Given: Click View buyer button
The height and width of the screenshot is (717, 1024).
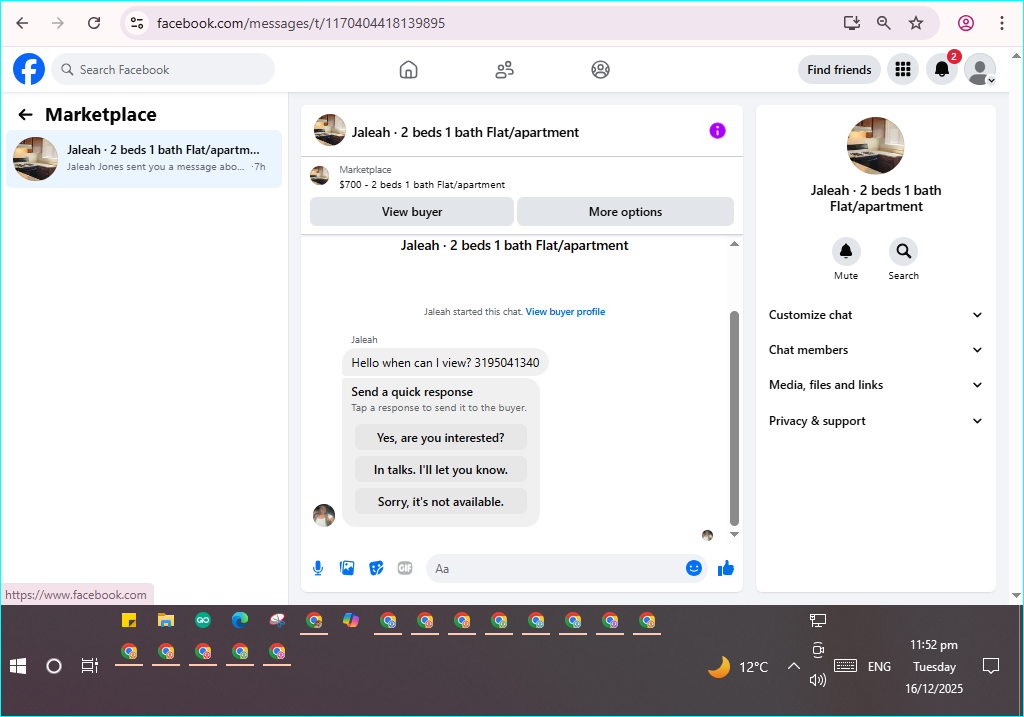Looking at the screenshot, I should tap(411, 212).
